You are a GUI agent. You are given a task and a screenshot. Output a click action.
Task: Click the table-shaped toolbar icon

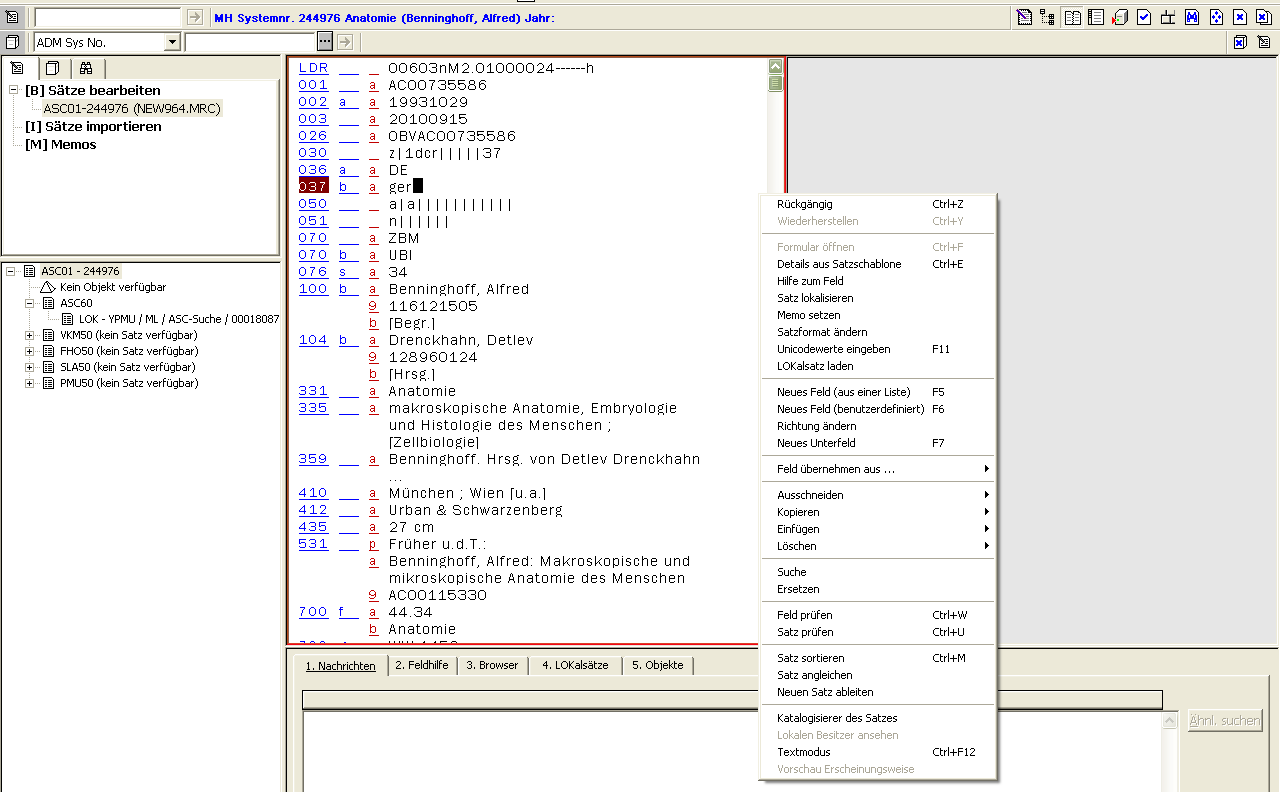pyautogui.click(x=1168, y=17)
